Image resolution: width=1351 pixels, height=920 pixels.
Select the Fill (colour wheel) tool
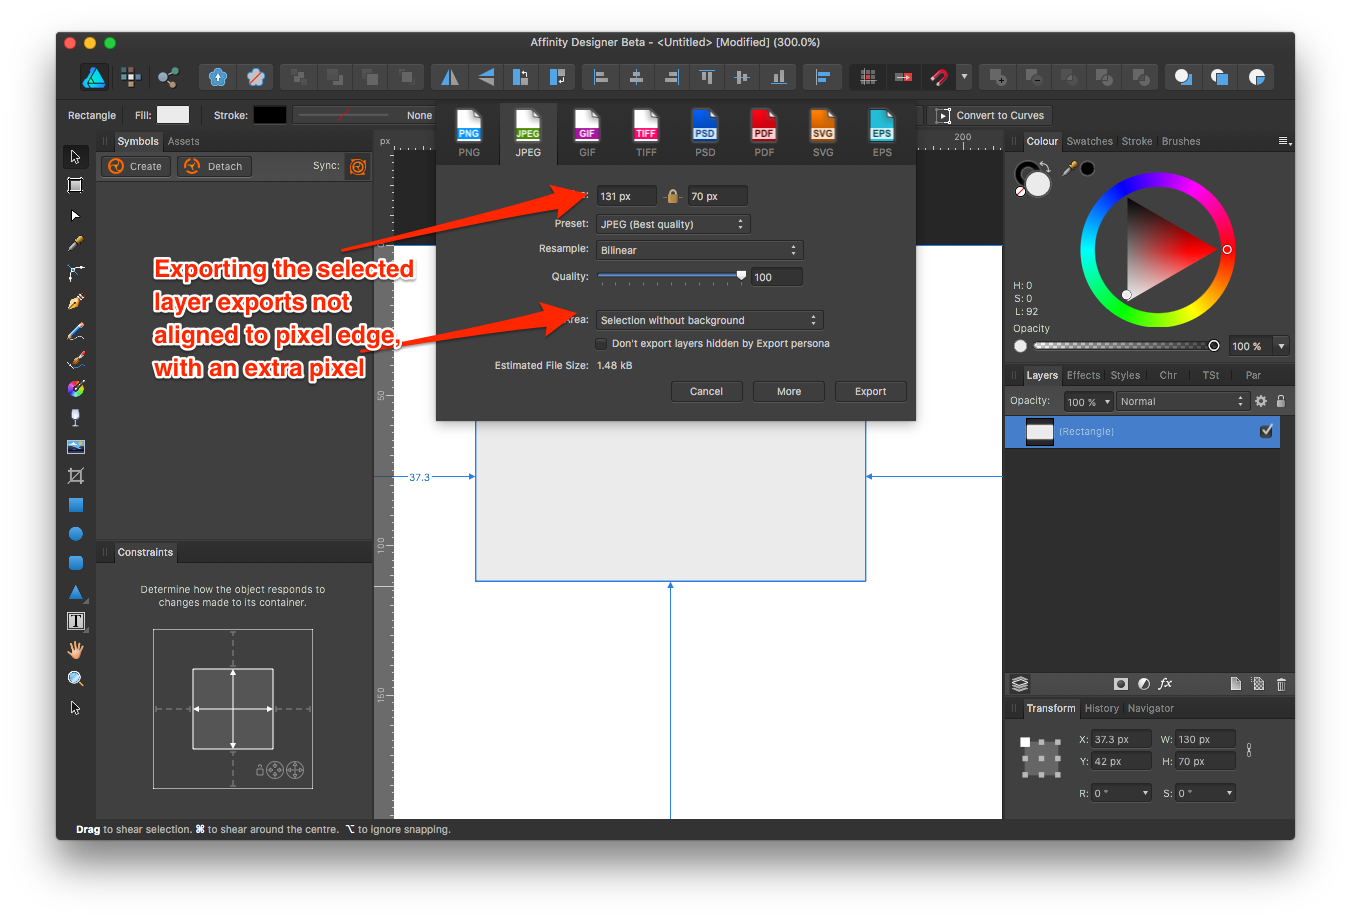75,388
